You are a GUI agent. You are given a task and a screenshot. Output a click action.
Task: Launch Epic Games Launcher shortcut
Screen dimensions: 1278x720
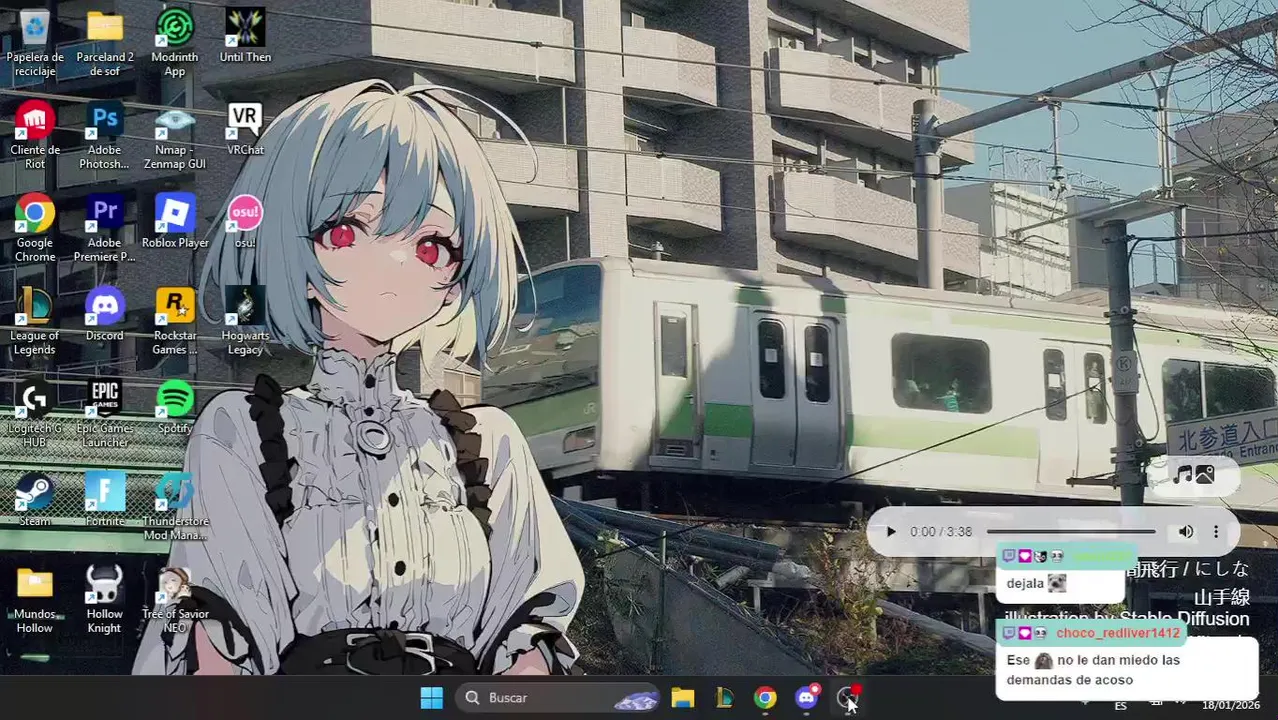click(105, 413)
